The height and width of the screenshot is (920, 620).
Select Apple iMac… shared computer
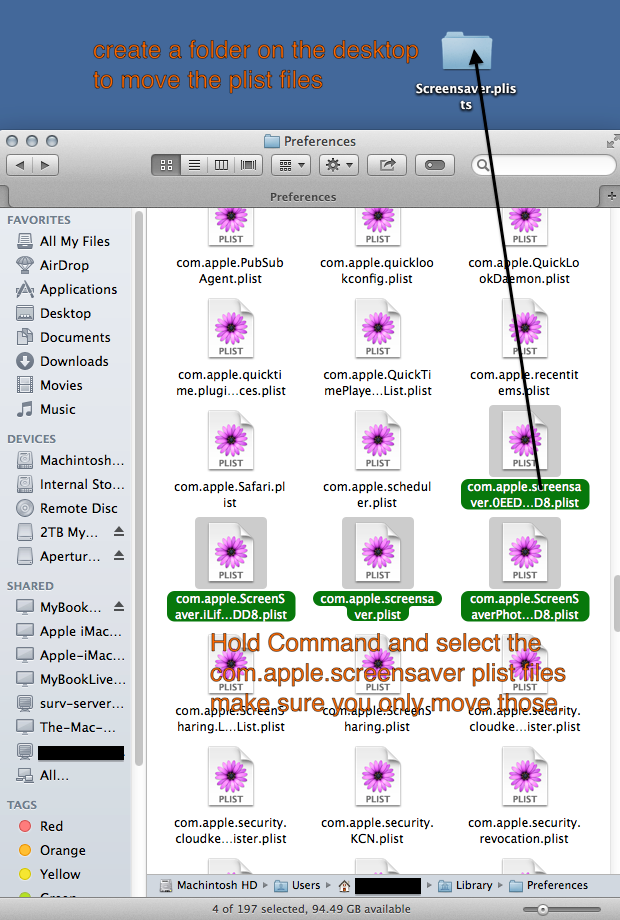point(69,631)
